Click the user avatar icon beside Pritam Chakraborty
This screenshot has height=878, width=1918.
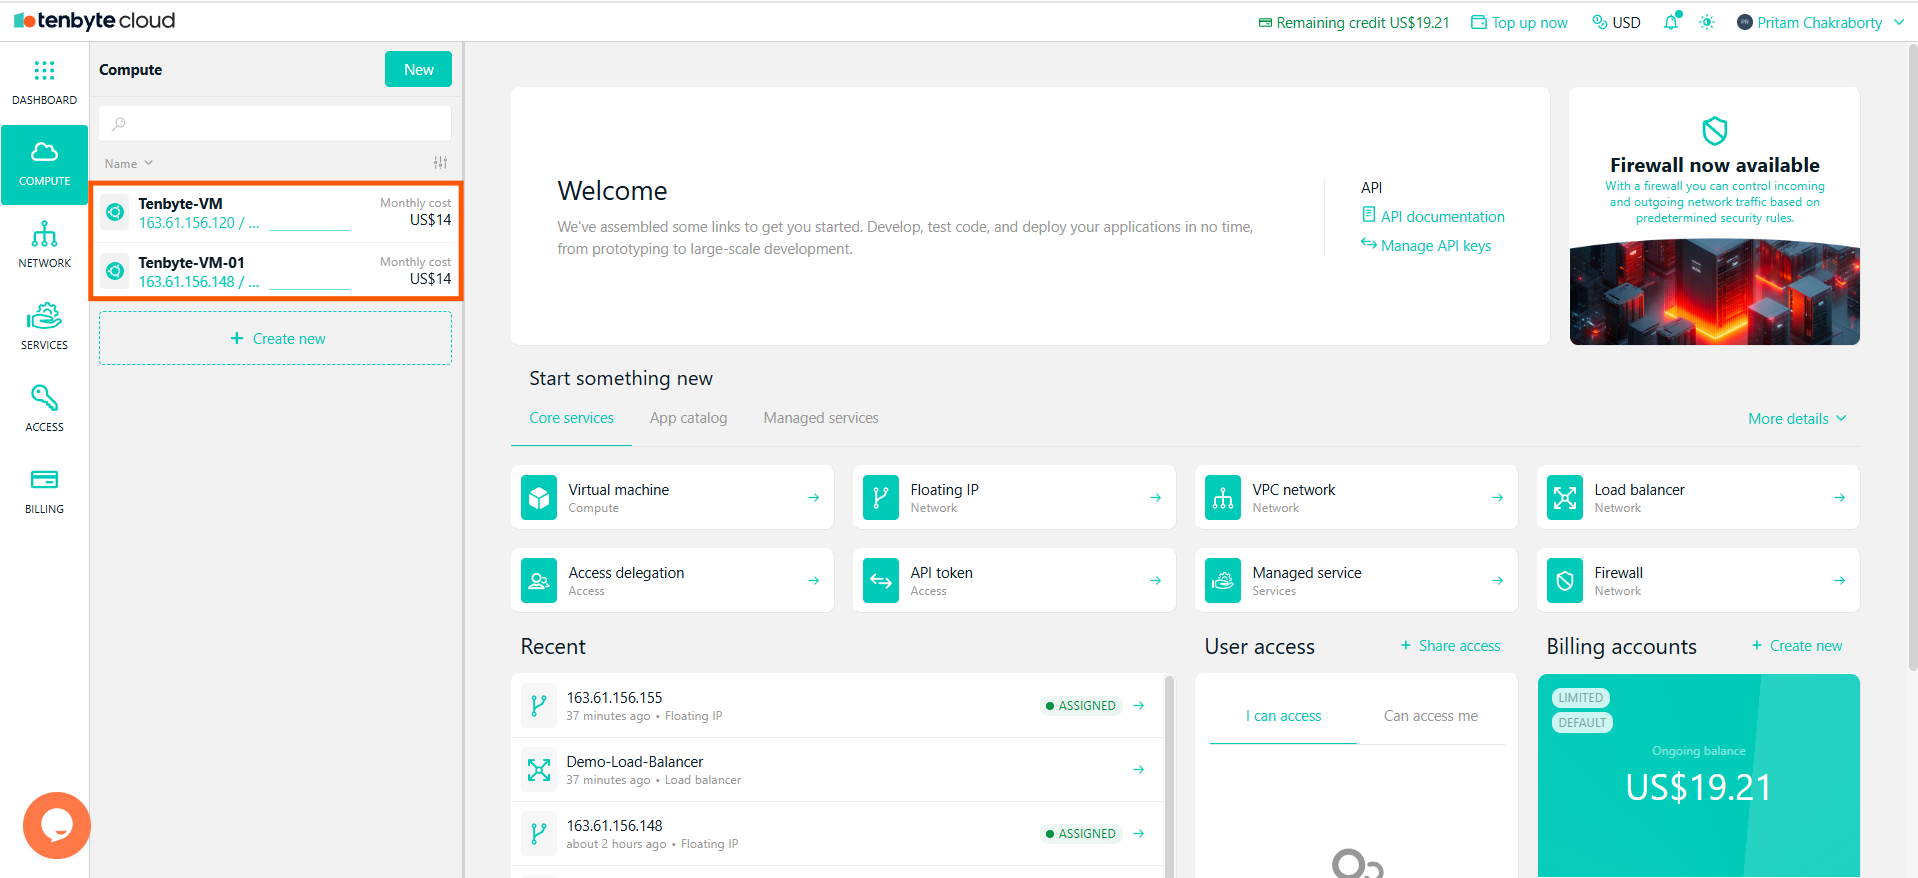coord(1745,22)
